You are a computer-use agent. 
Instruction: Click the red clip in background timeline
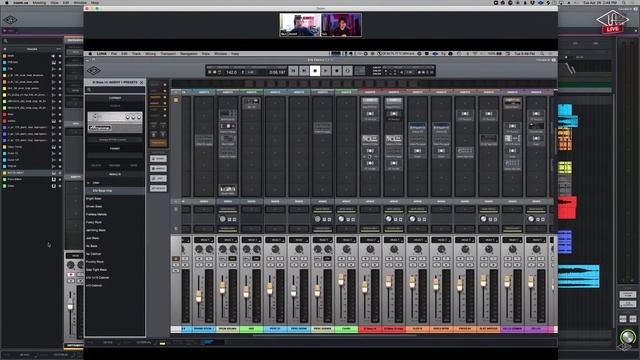tap(567, 207)
